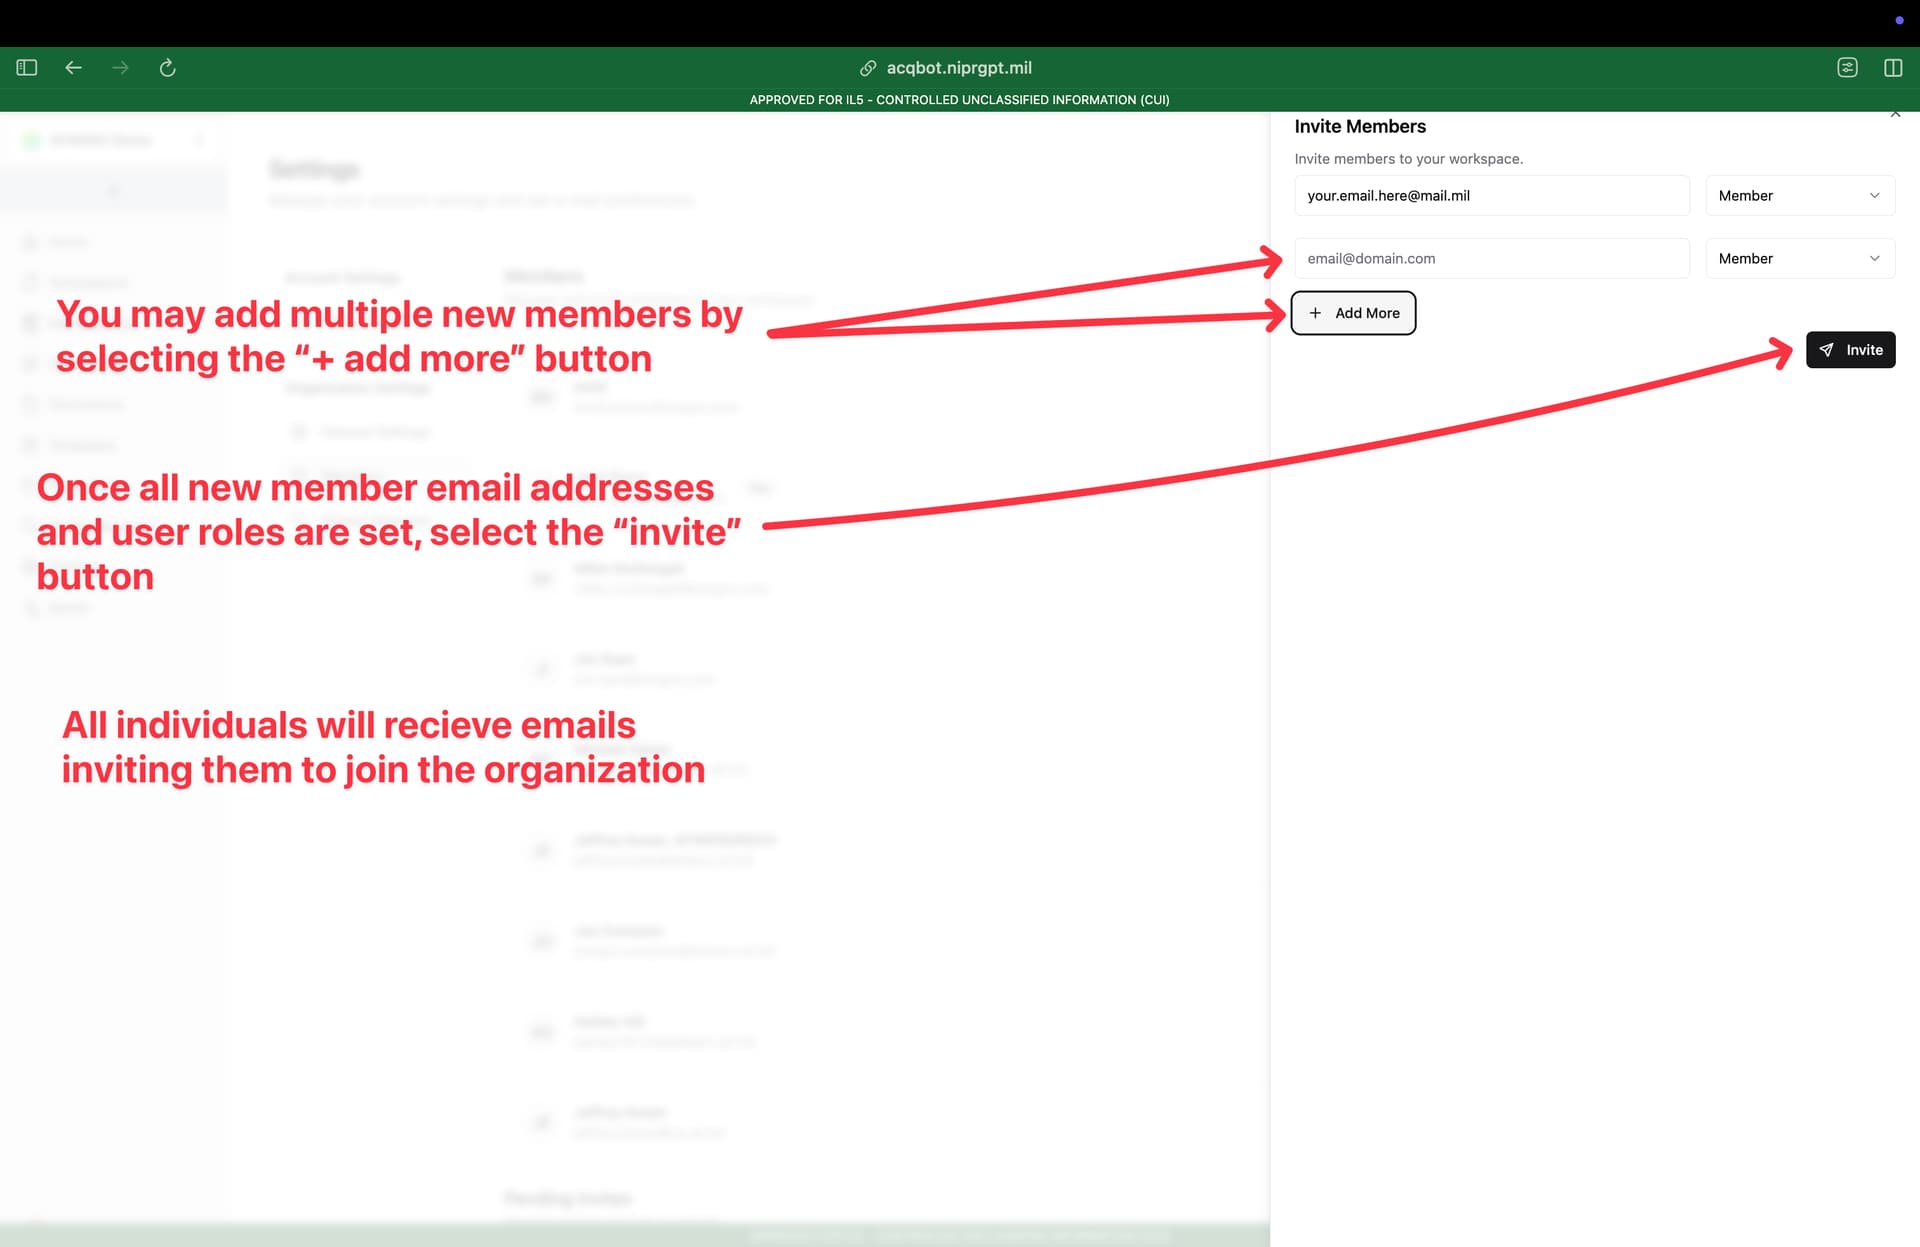
Task: Click the email@domain.com email field
Action: [1491, 258]
